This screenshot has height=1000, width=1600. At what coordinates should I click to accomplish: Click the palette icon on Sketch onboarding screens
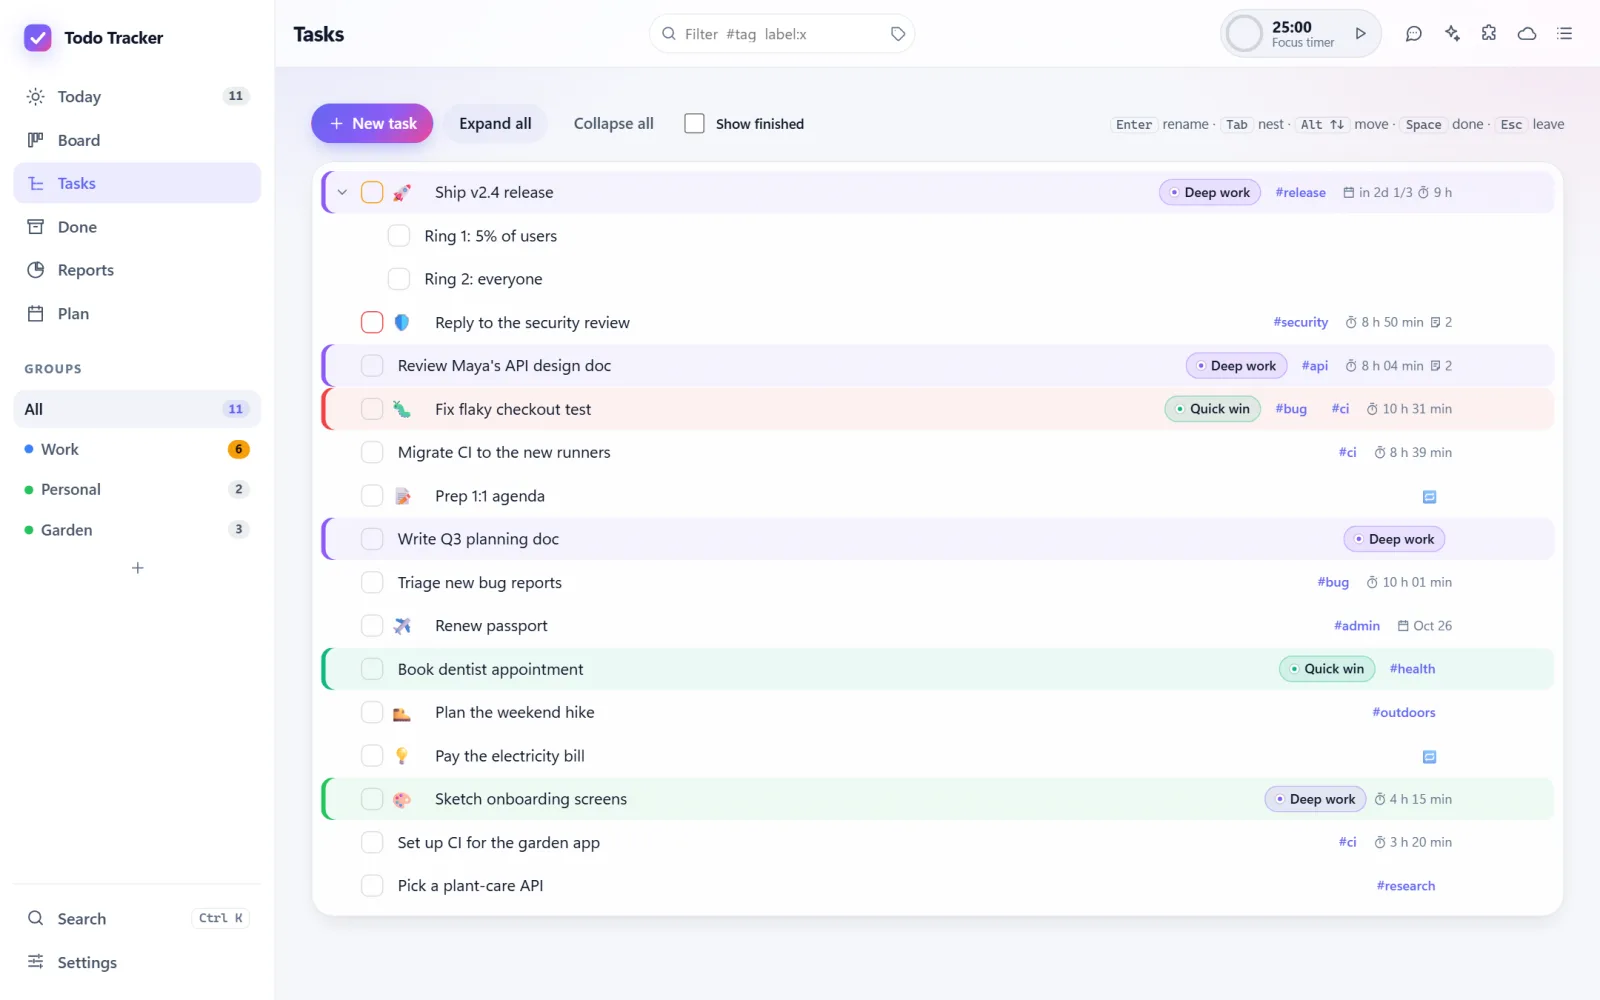point(402,800)
